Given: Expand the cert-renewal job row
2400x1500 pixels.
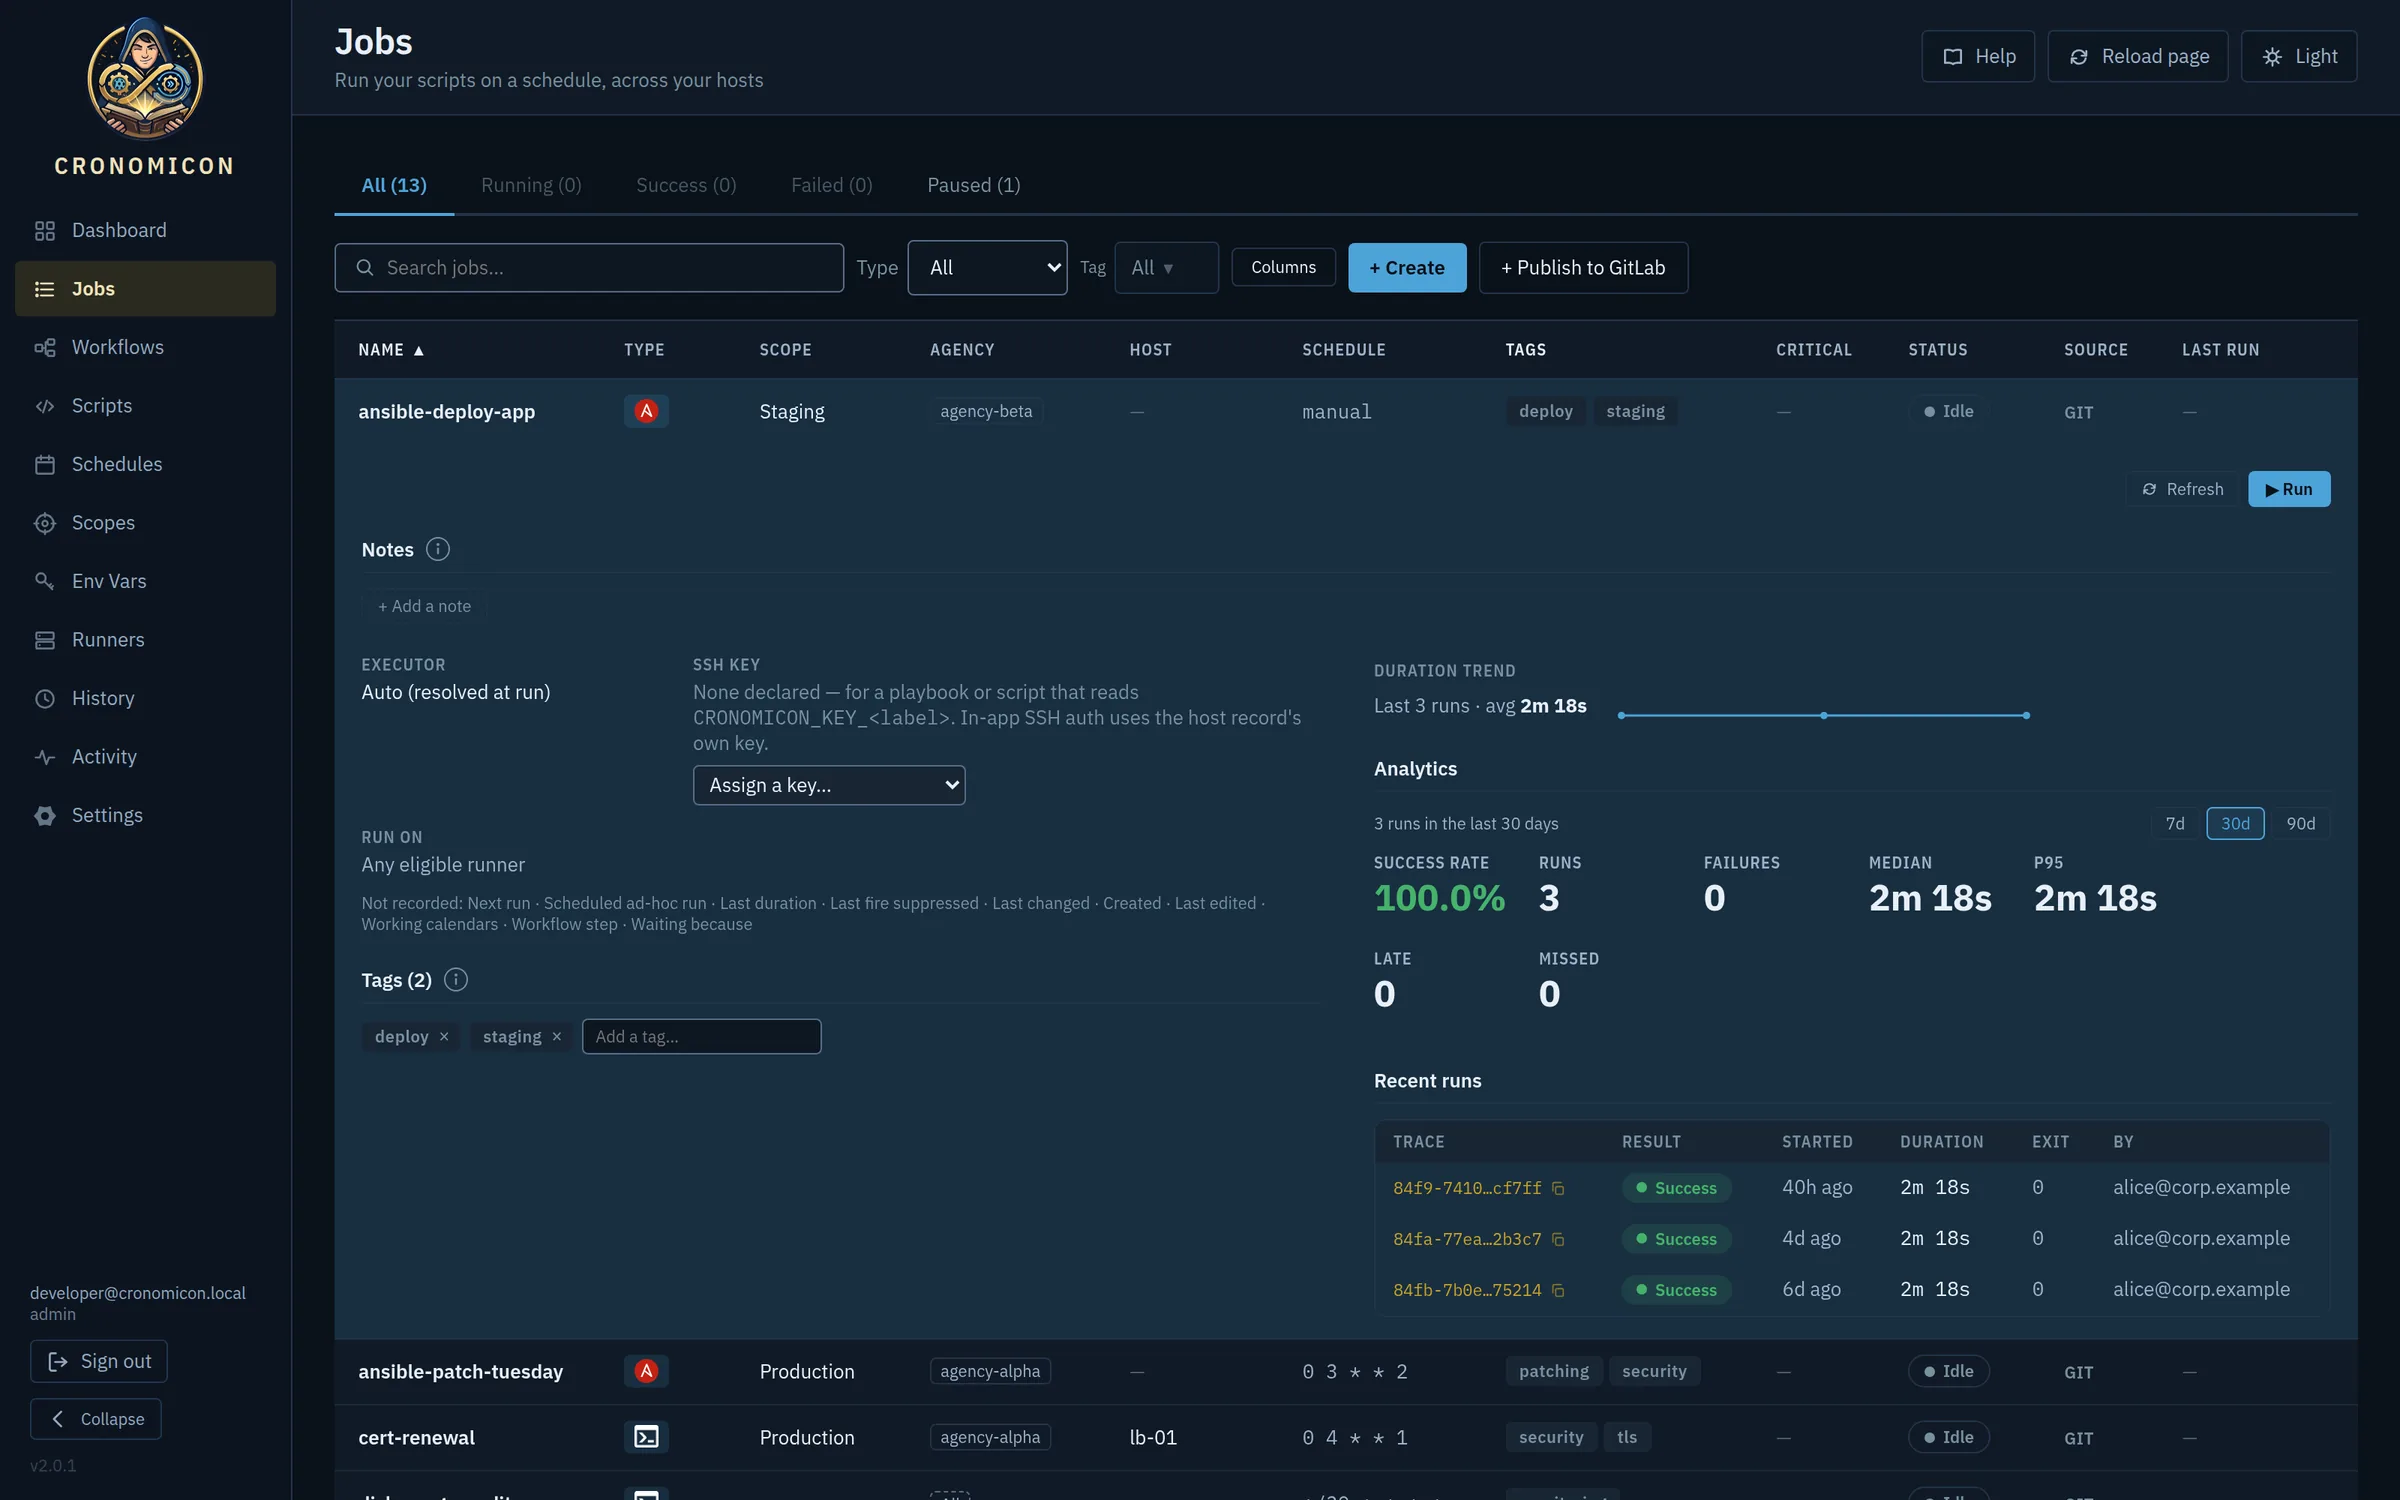Looking at the screenshot, I should click(1345, 1437).
